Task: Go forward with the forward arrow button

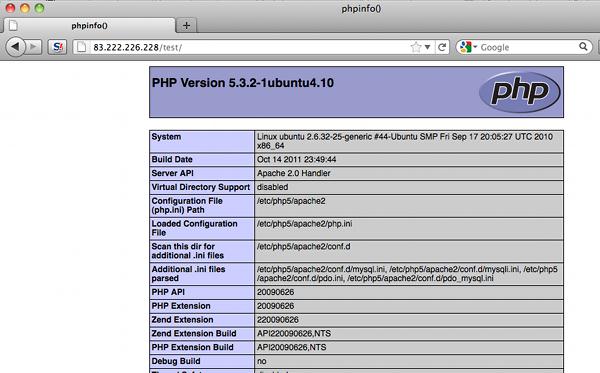Action: pos(34,47)
